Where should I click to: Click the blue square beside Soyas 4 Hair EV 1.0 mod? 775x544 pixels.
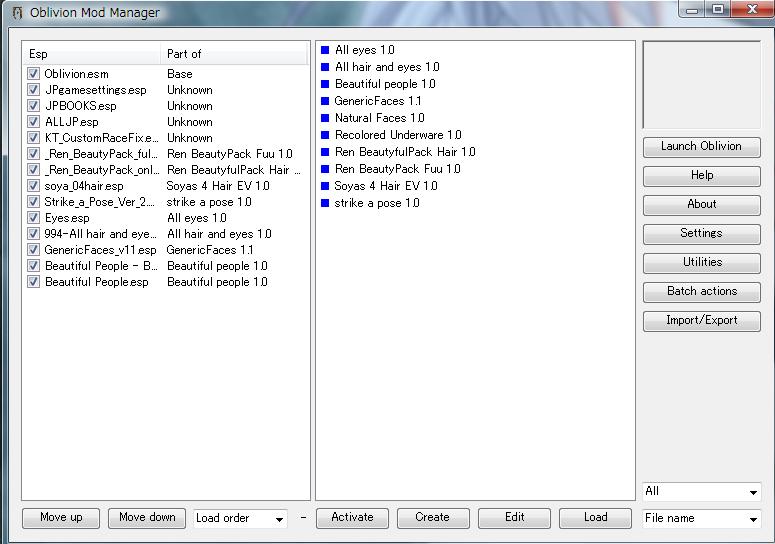[x=325, y=186]
